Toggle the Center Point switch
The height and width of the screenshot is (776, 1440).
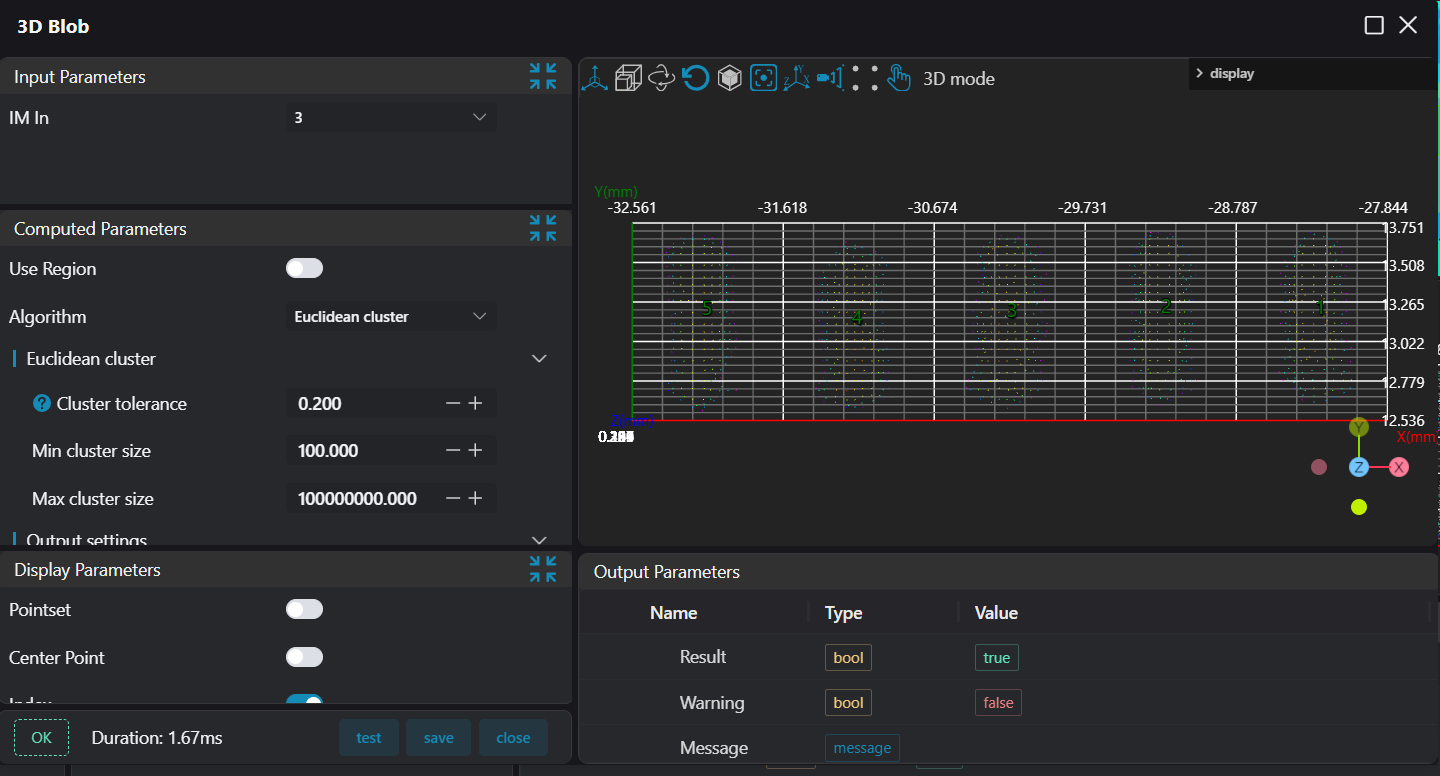tap(304, 657)
